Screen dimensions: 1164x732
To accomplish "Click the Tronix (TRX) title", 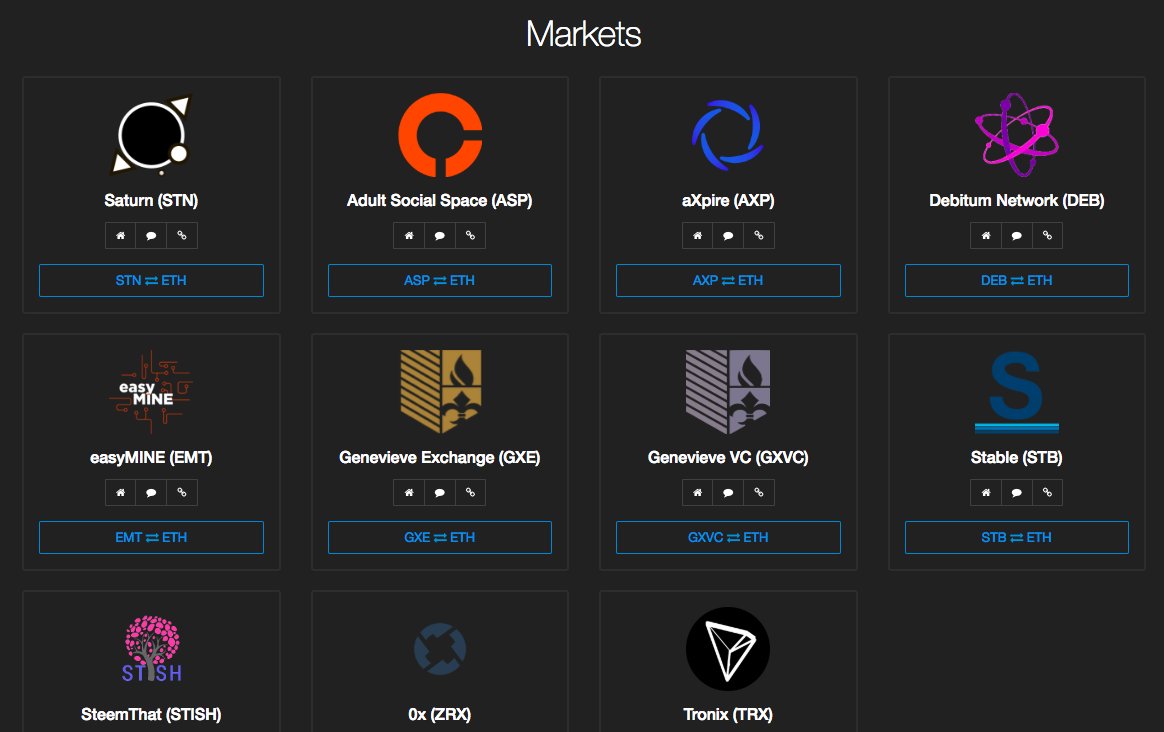I will tap(728, 714).
